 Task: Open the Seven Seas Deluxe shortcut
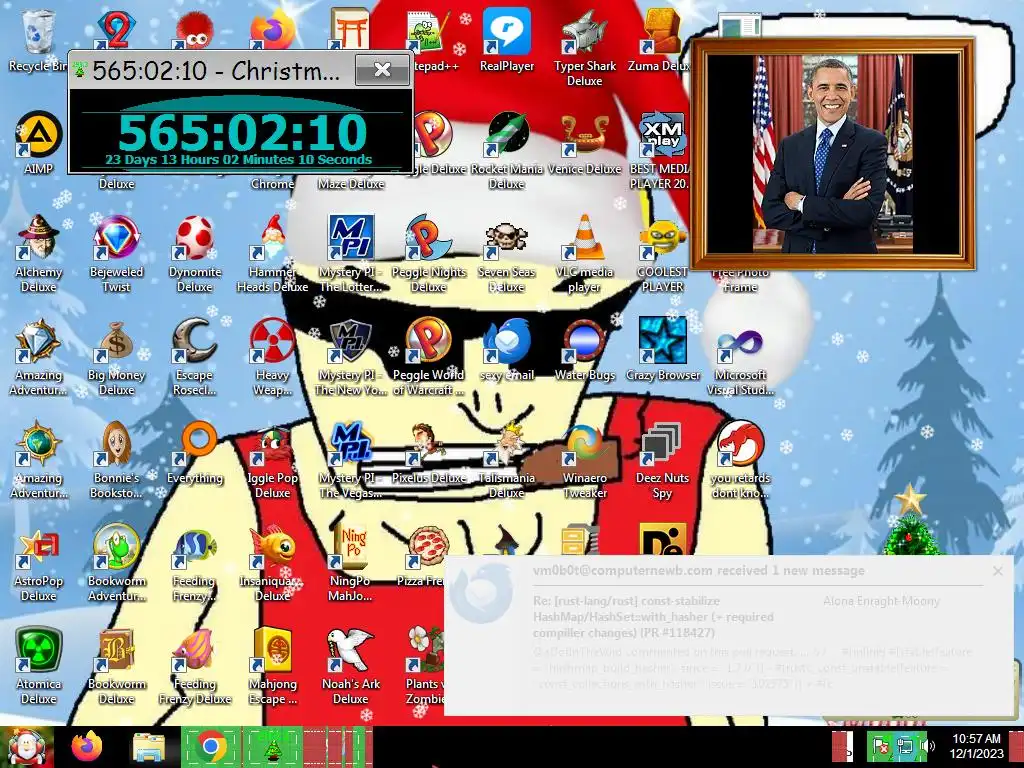pyautogui.click(x=507, y=255)
